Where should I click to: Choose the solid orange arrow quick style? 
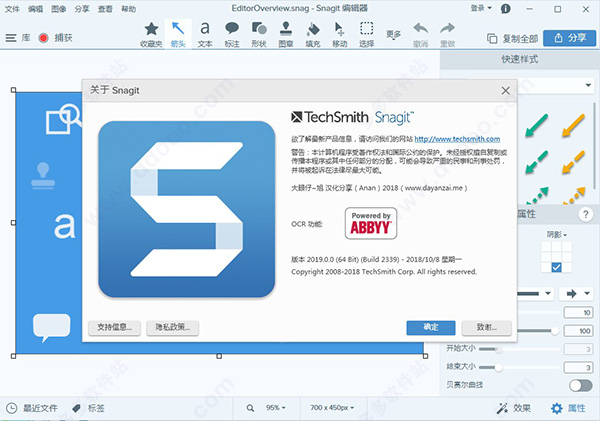573,125
